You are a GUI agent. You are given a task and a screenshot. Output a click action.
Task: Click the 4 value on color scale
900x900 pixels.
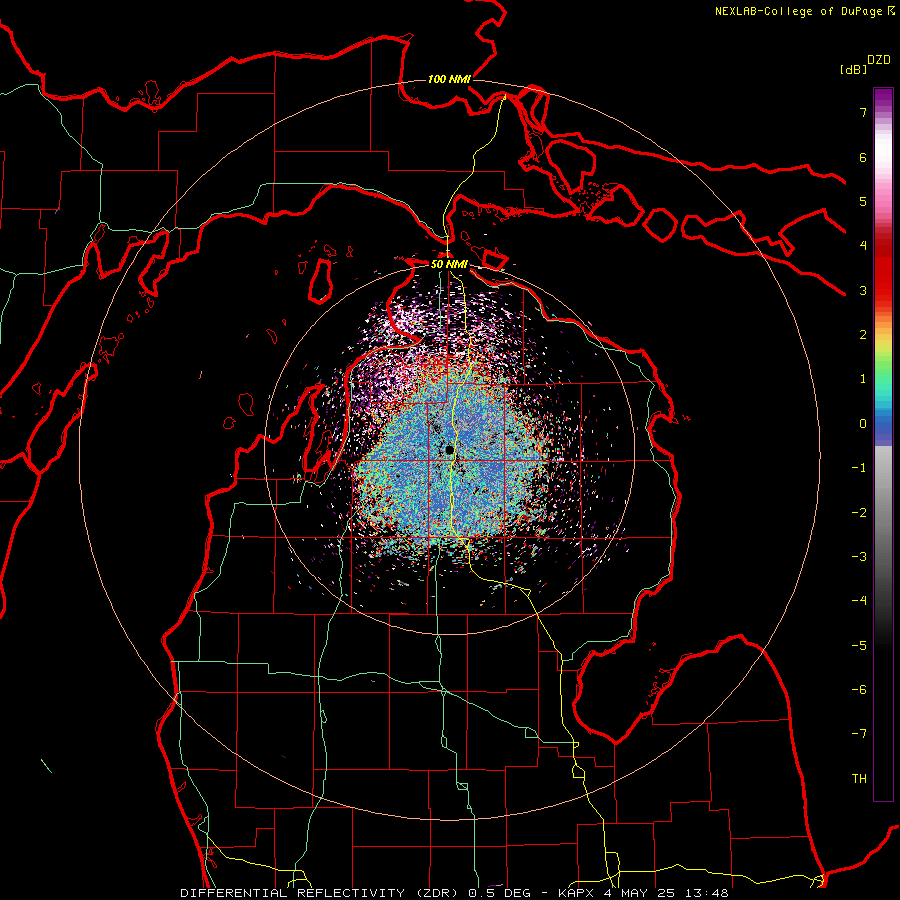click(x=863, y=246)
